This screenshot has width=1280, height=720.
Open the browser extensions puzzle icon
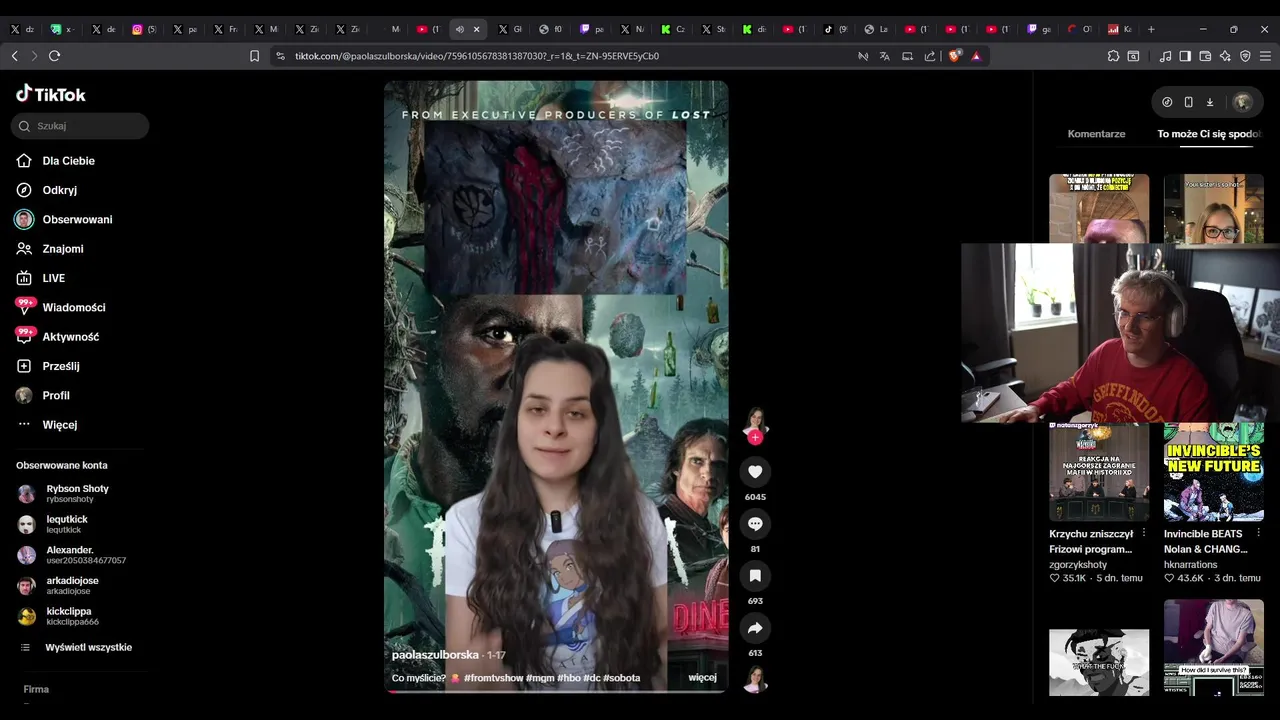point(1113,56)
